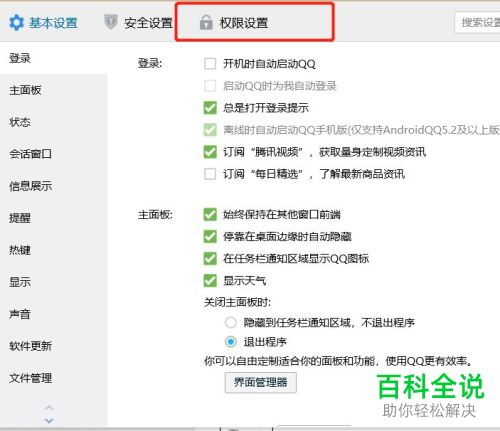Check 订阅每日精选 option
The height and width of the screenshot is (431, 500).
point(210,174)
